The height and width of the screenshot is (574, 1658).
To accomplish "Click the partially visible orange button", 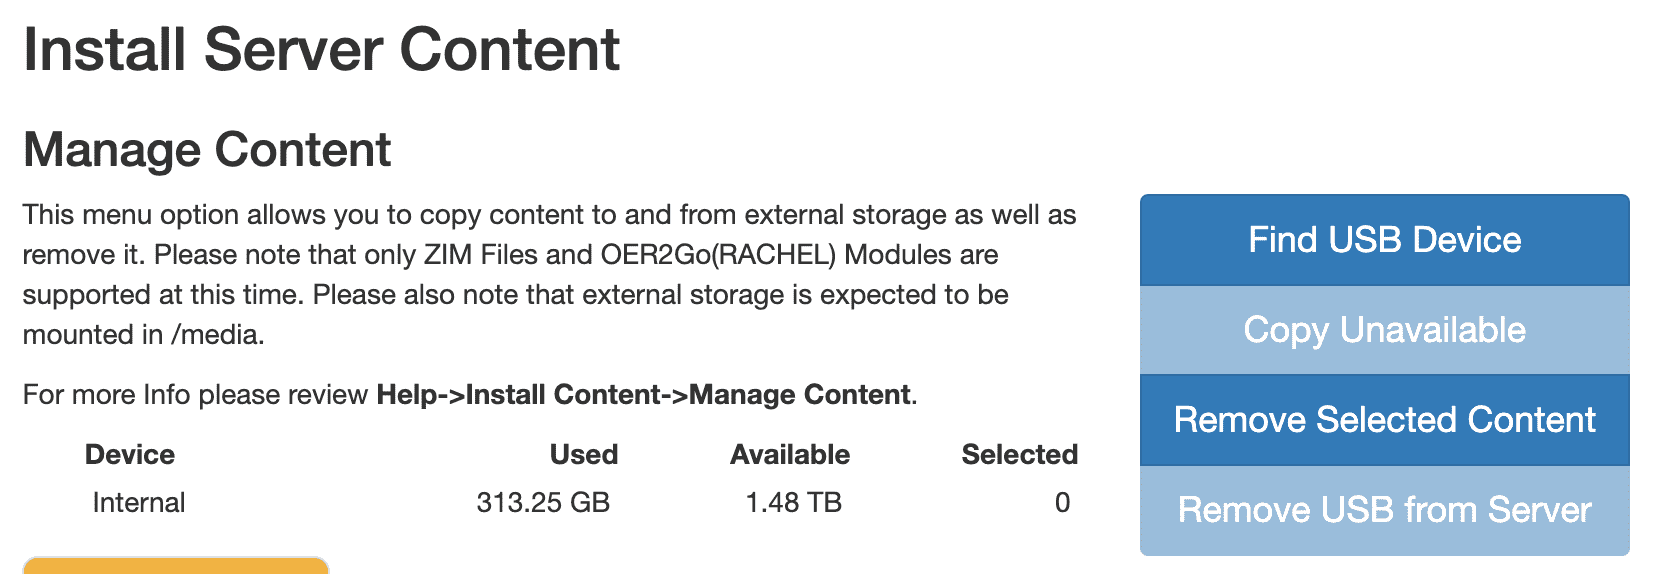I will coord(176,566).
